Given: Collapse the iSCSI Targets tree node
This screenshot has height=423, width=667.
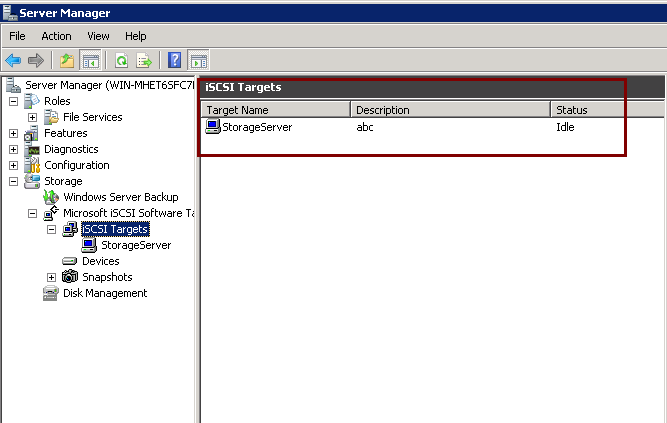Looking at the screenshot, I should [x=52, y=229].
